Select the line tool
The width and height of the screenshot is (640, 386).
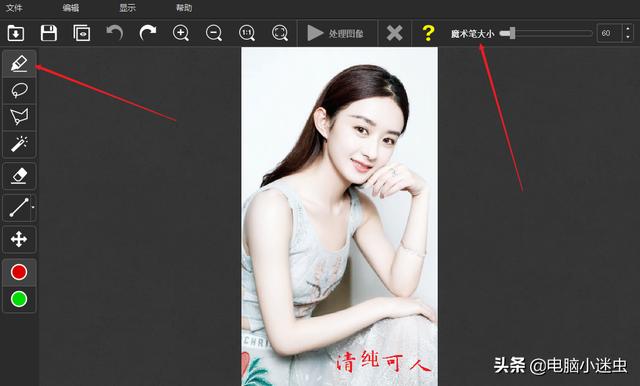click(x=19, y=208)
